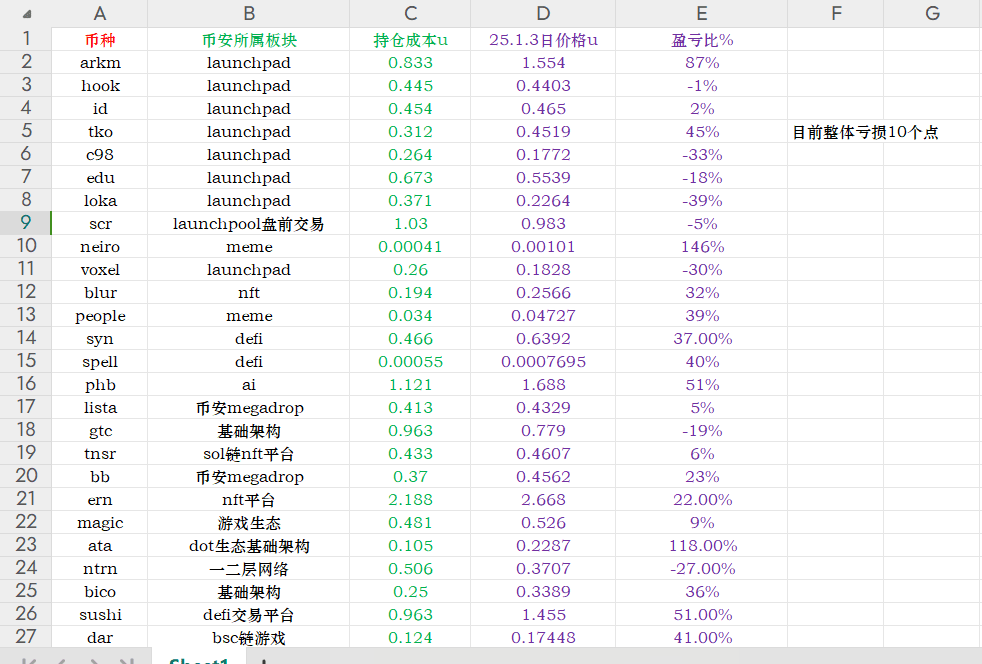Click the red 币种 header cell
The height and width of the screenshot is (664, 982).
pos(100,39)
